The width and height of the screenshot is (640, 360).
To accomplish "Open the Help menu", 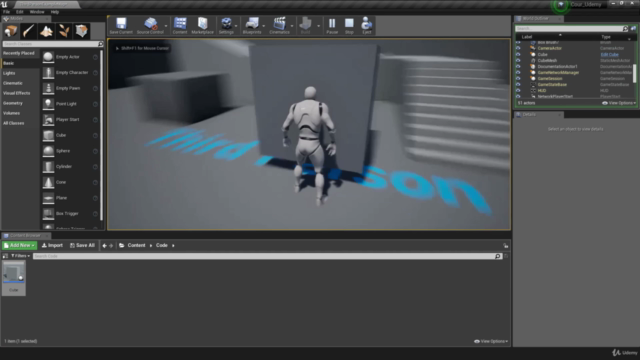I will [x=55, y=12].
